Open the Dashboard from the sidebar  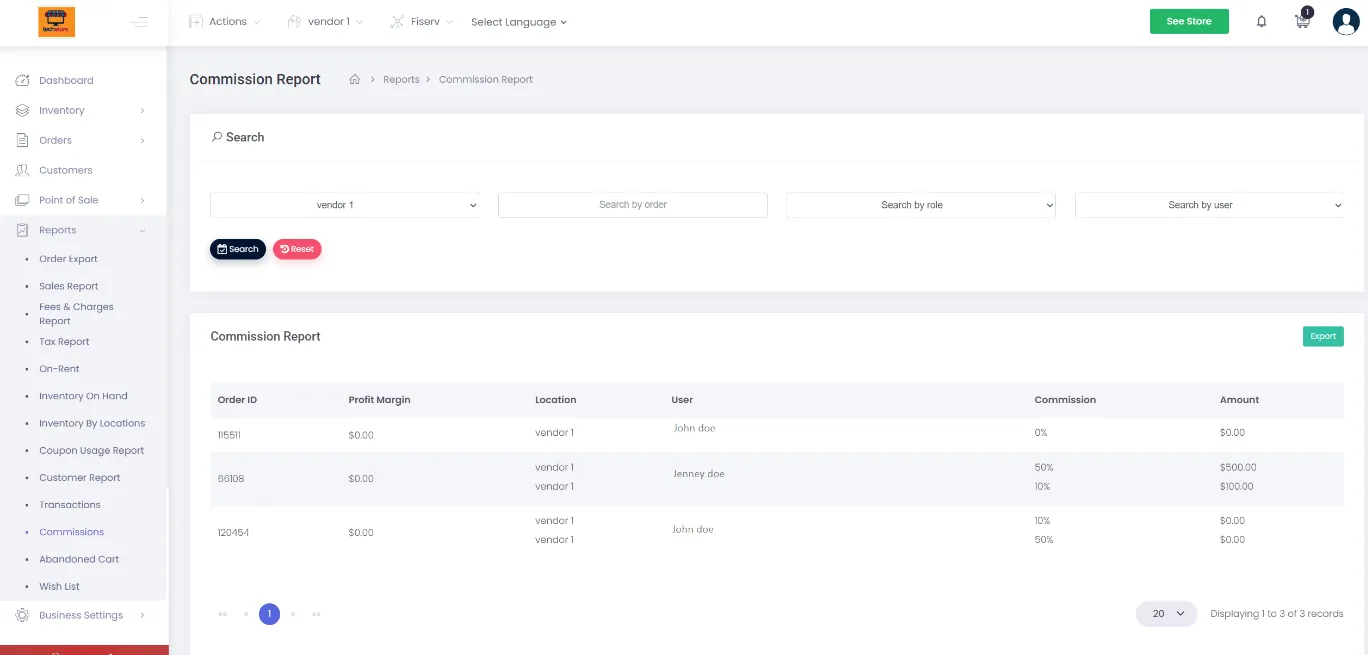pos(24,80)
